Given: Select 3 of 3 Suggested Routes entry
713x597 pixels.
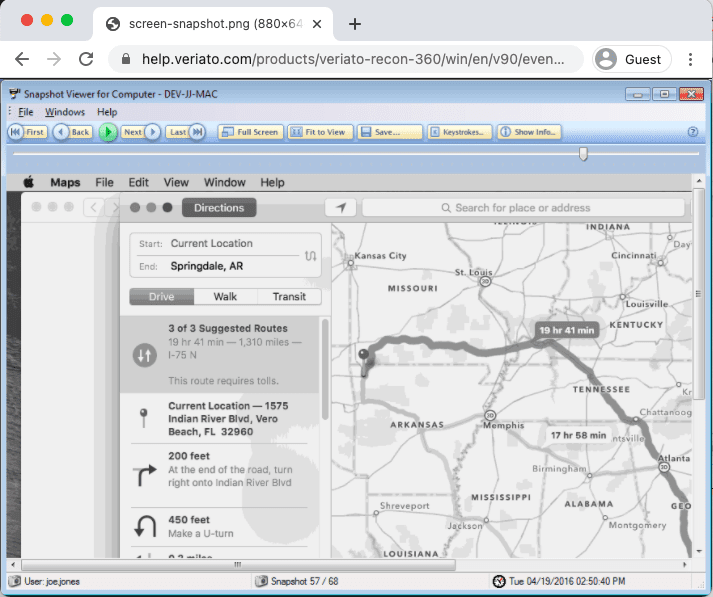Looking at the screenshot, I should click(x=220, y=354).
